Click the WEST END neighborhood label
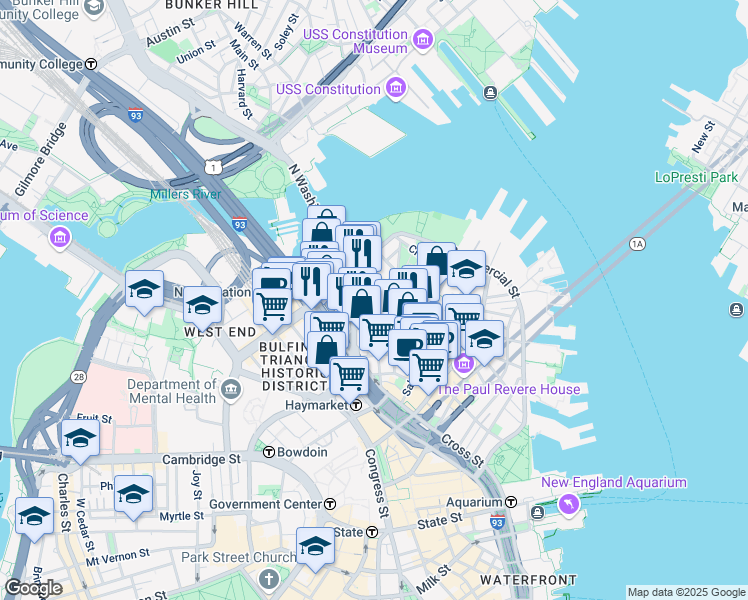The image size is (748, 600). pyautogui.click(x=219, y=332)
